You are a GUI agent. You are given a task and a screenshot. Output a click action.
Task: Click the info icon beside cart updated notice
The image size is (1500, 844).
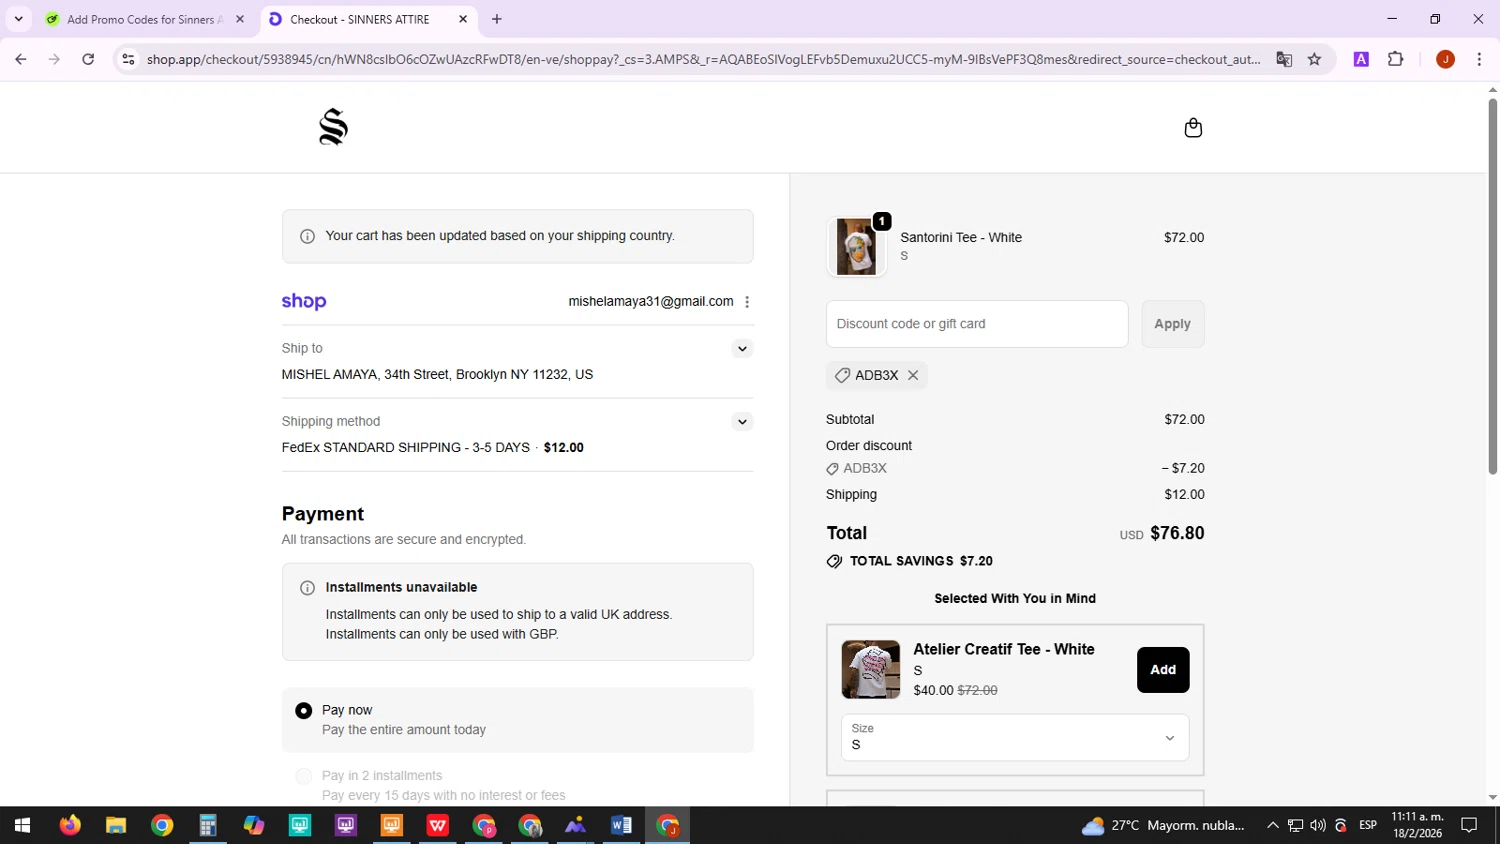click(x=307, y=237)
